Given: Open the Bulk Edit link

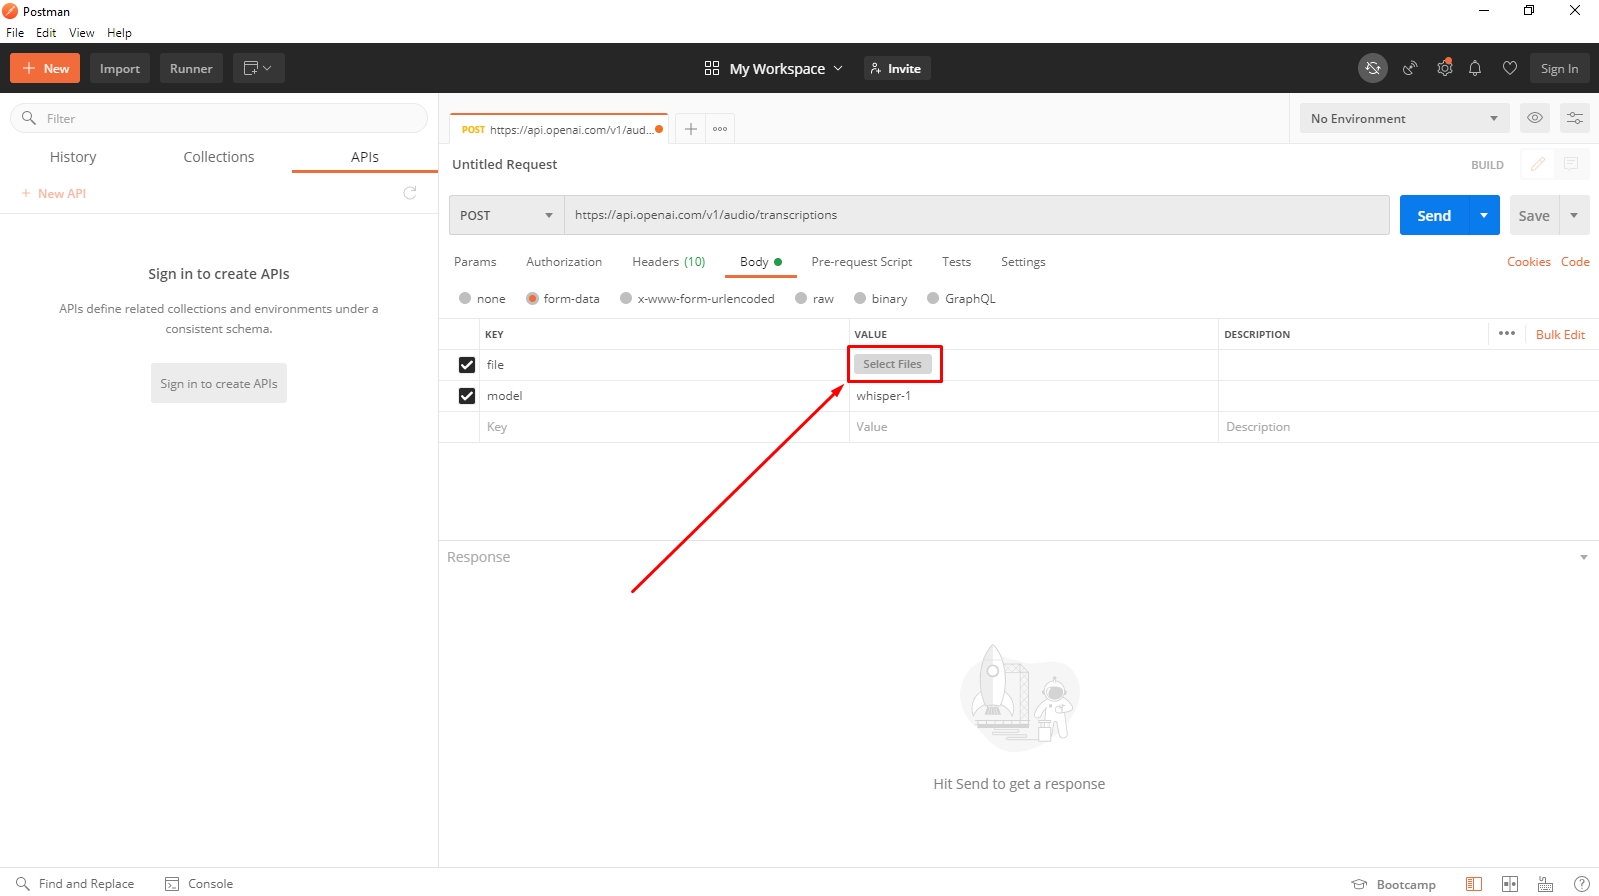Looking at the screenshot, I should click(x=1560, y=335).
